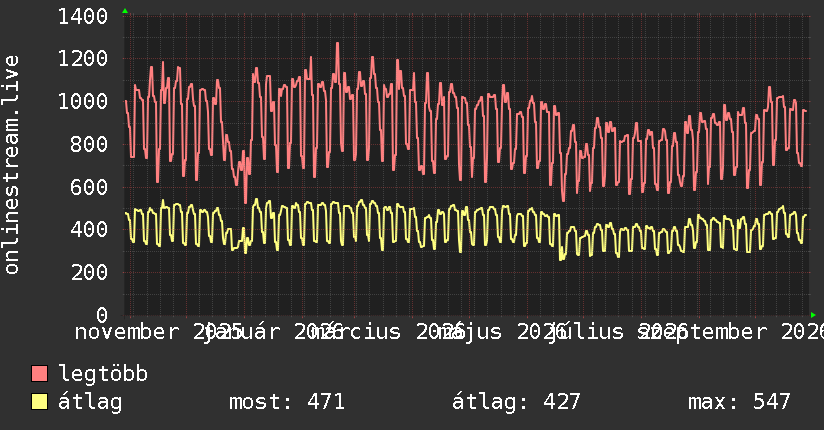This screenshot has height=430, width=824.
Task: Click the 'legtöbb' legend label
Action: click(x=103, y=373)
